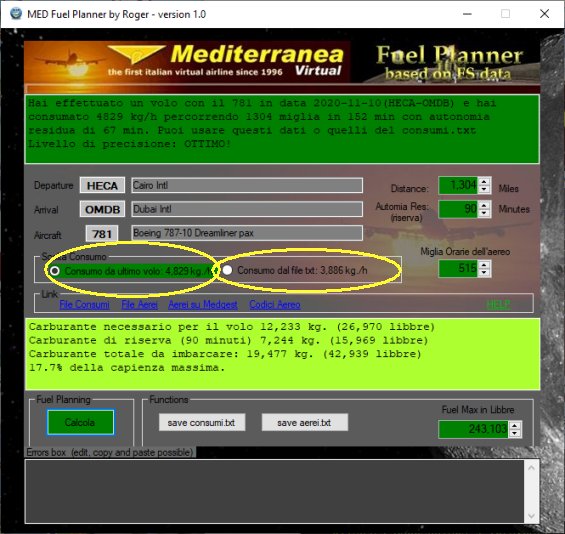Click the HECA departure code field
The height and width of the screenshot is (534, 565).
point(102,186)
